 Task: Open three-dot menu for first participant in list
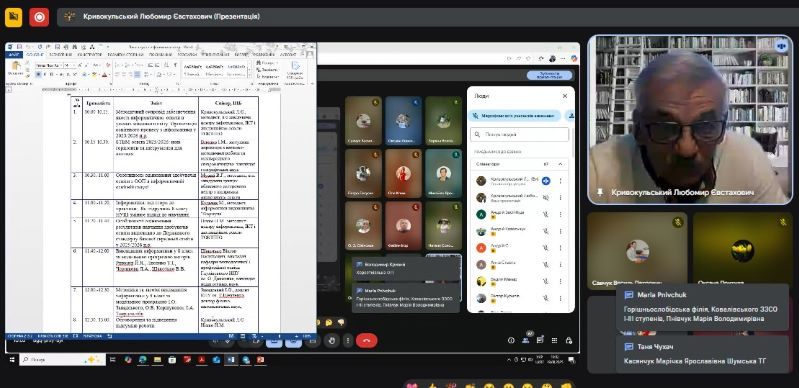(x=561, y=180)
